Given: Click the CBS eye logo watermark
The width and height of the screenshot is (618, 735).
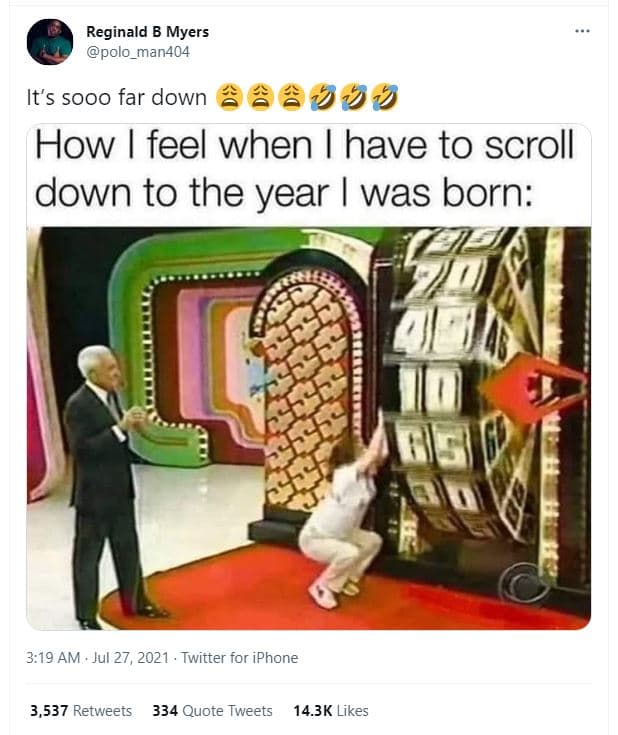Looking at the screenshot, I should pyautogui.click(x=525, y=584).
